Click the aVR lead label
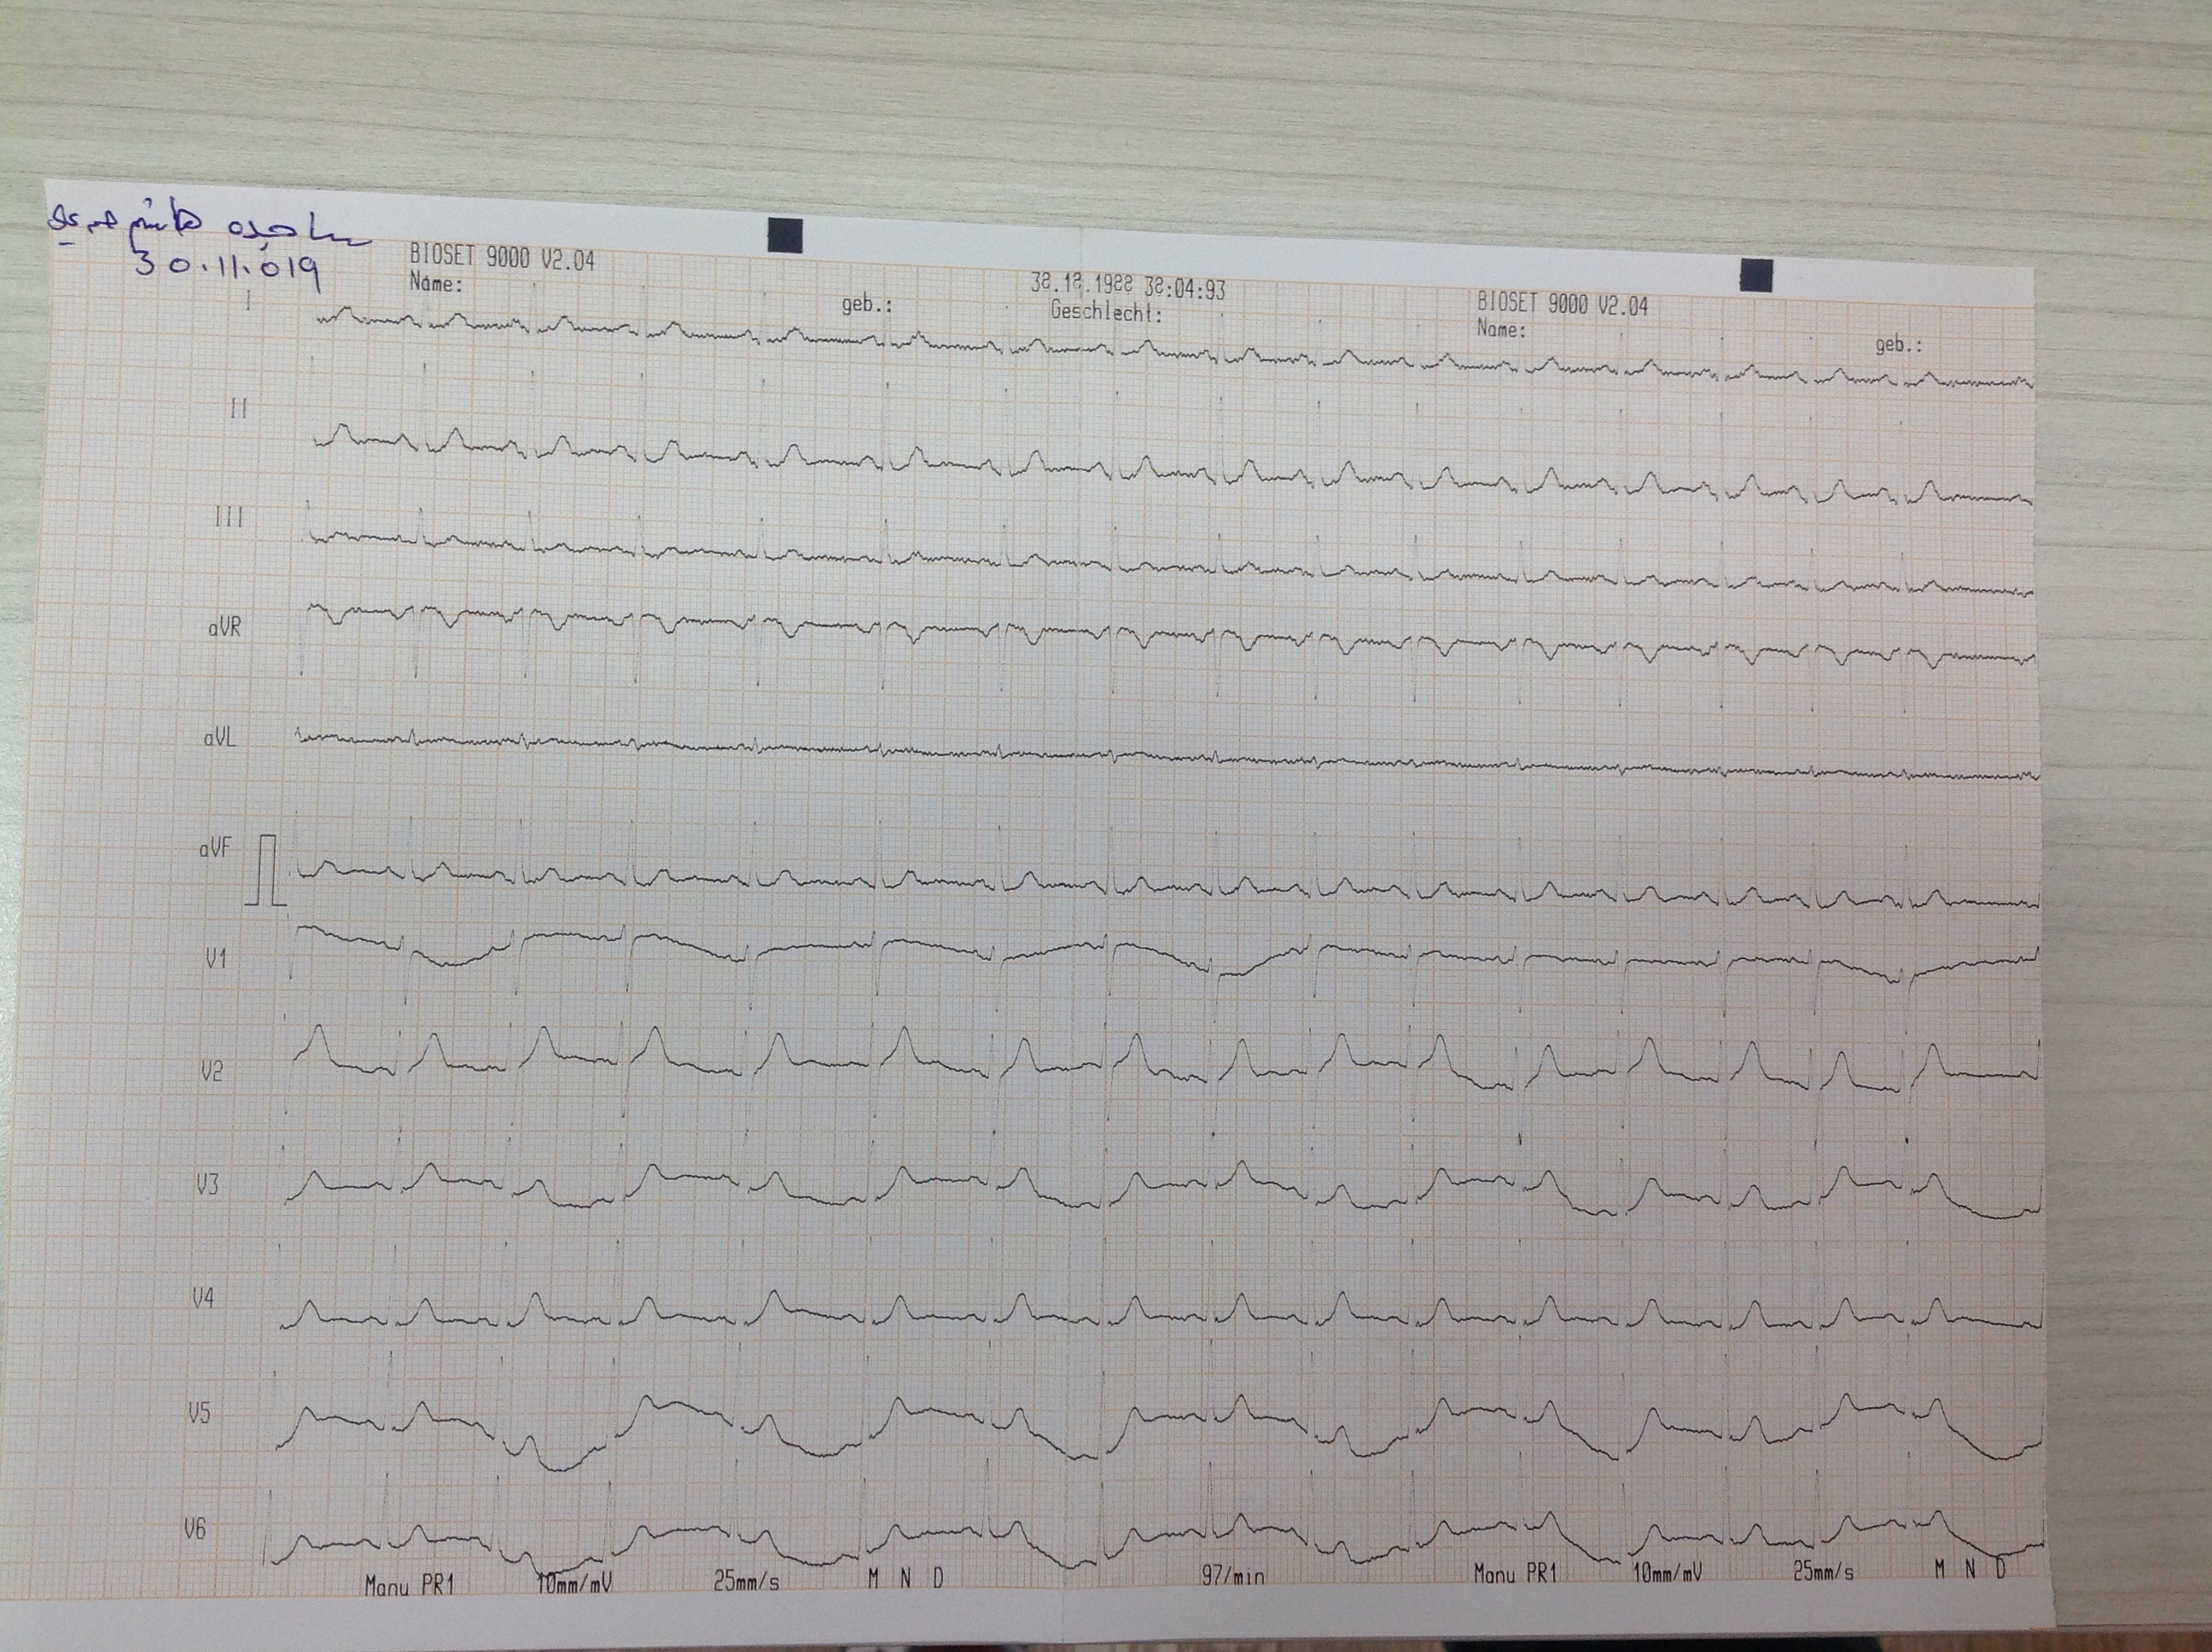The image size is (2212, 1652). (224, 628)
